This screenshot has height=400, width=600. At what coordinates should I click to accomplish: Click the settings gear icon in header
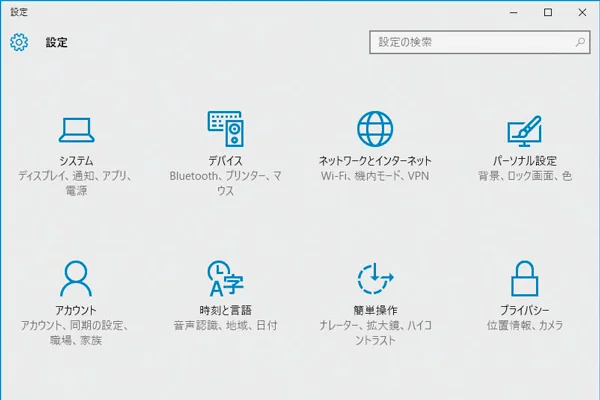19,42
